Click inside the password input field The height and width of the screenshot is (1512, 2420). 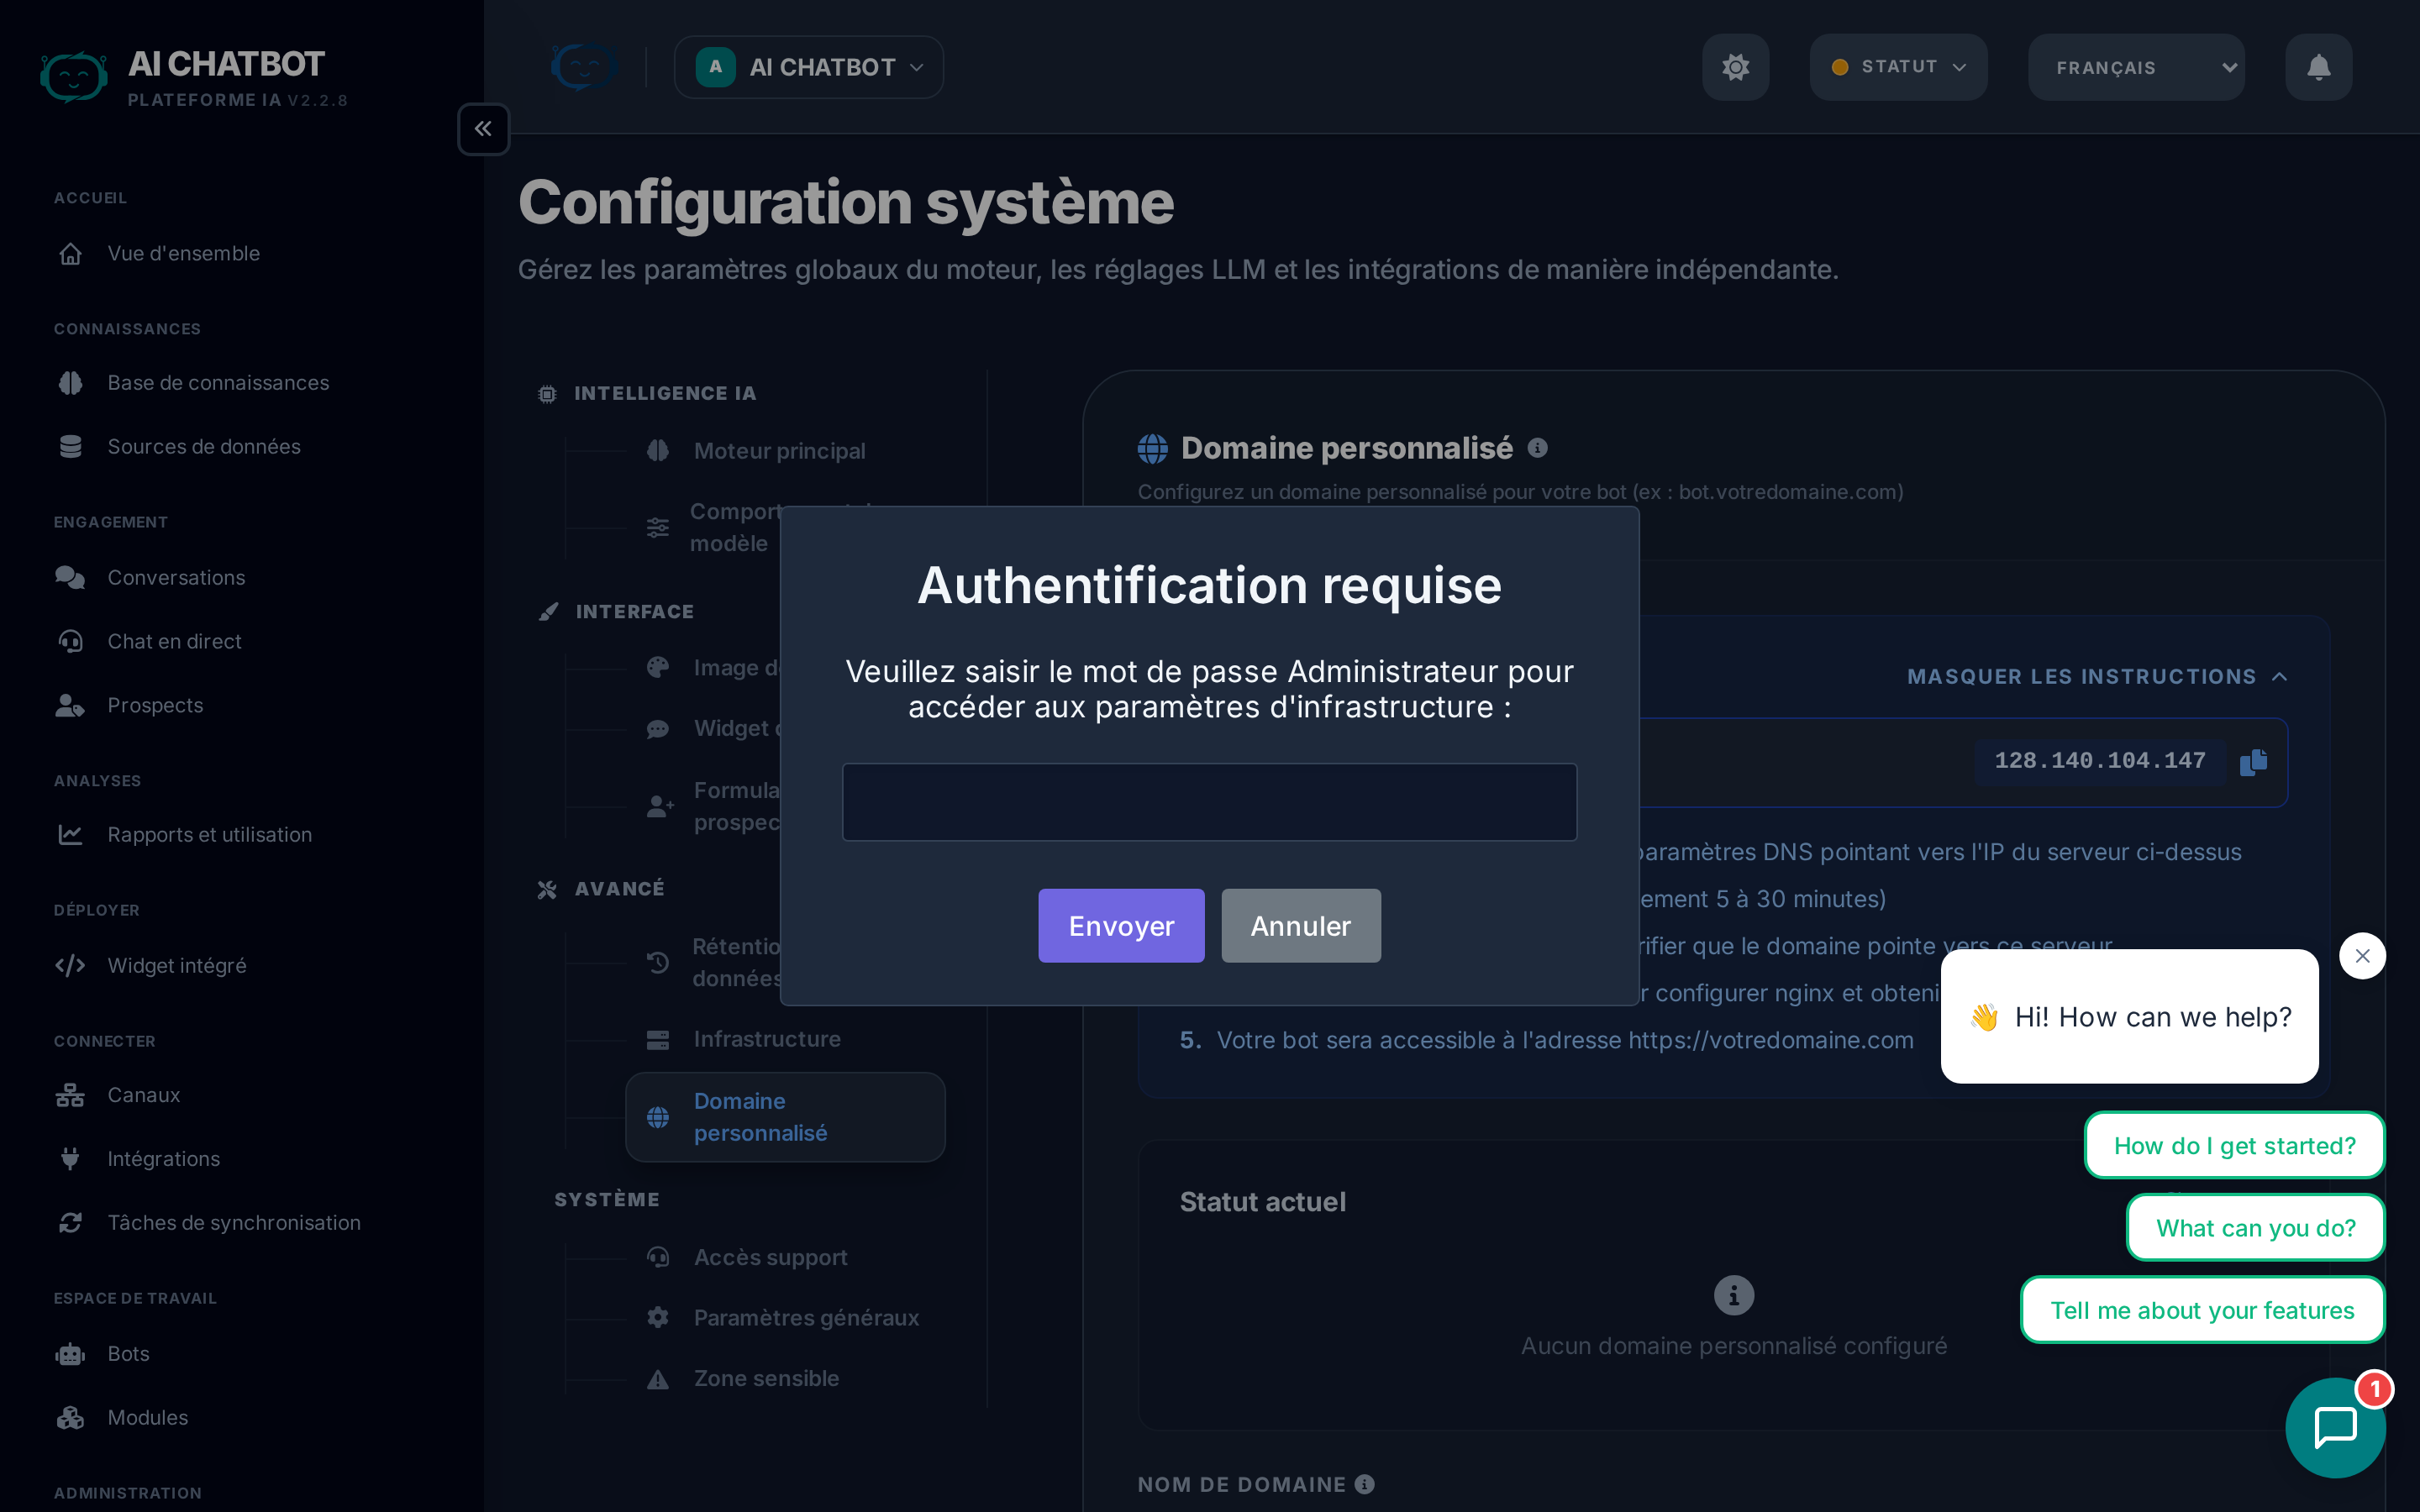[x=1210, y=801]
